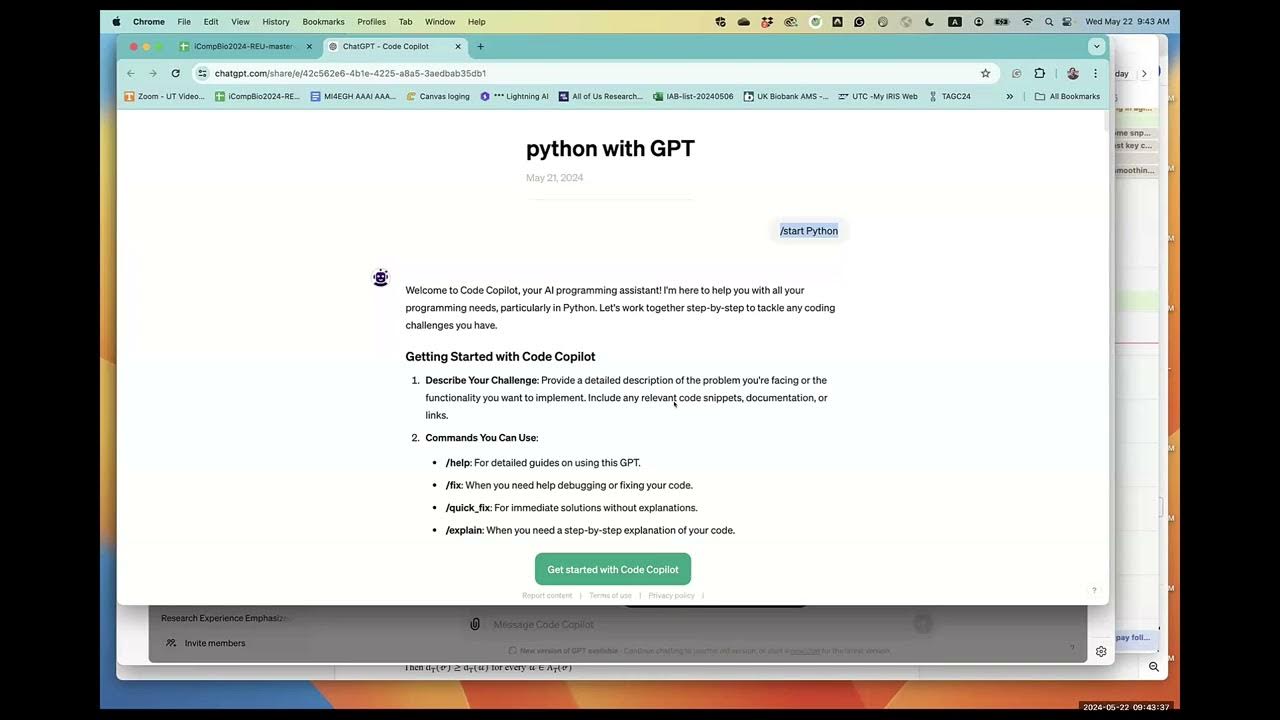Open the Apple menu
This screenshot has height=720, width=1280.
116,21
